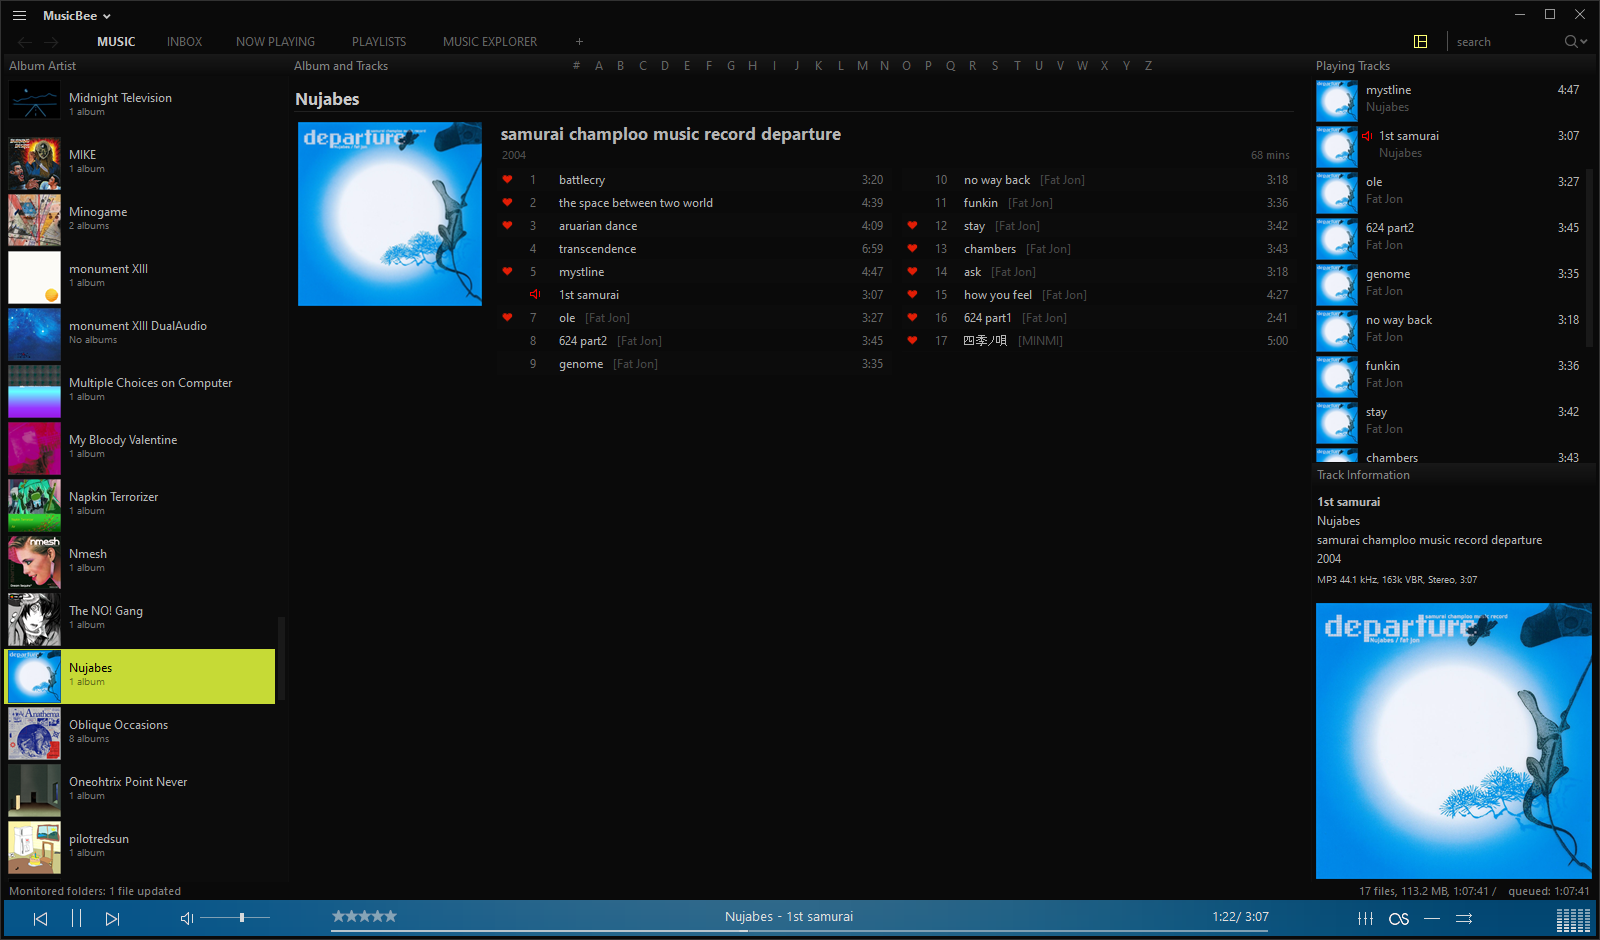Jump to artists starting with M

click(862, 66)
